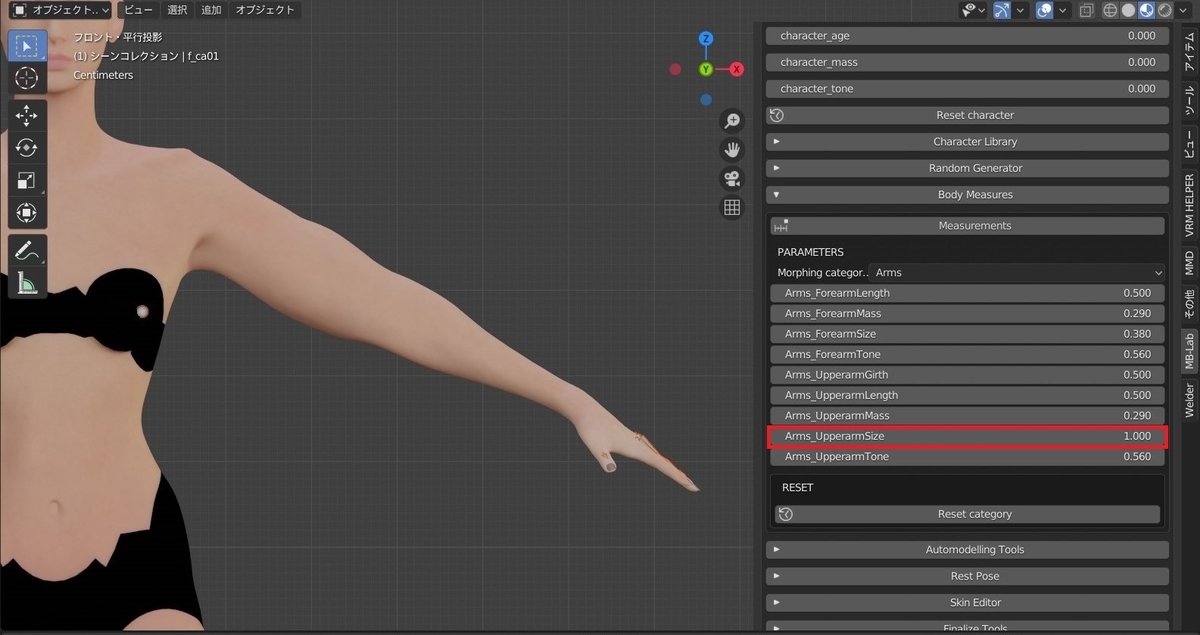The width and height of the screenshot is (1200, 635).
Task: Click the Reset character button
Action: [x=968, y=115]
